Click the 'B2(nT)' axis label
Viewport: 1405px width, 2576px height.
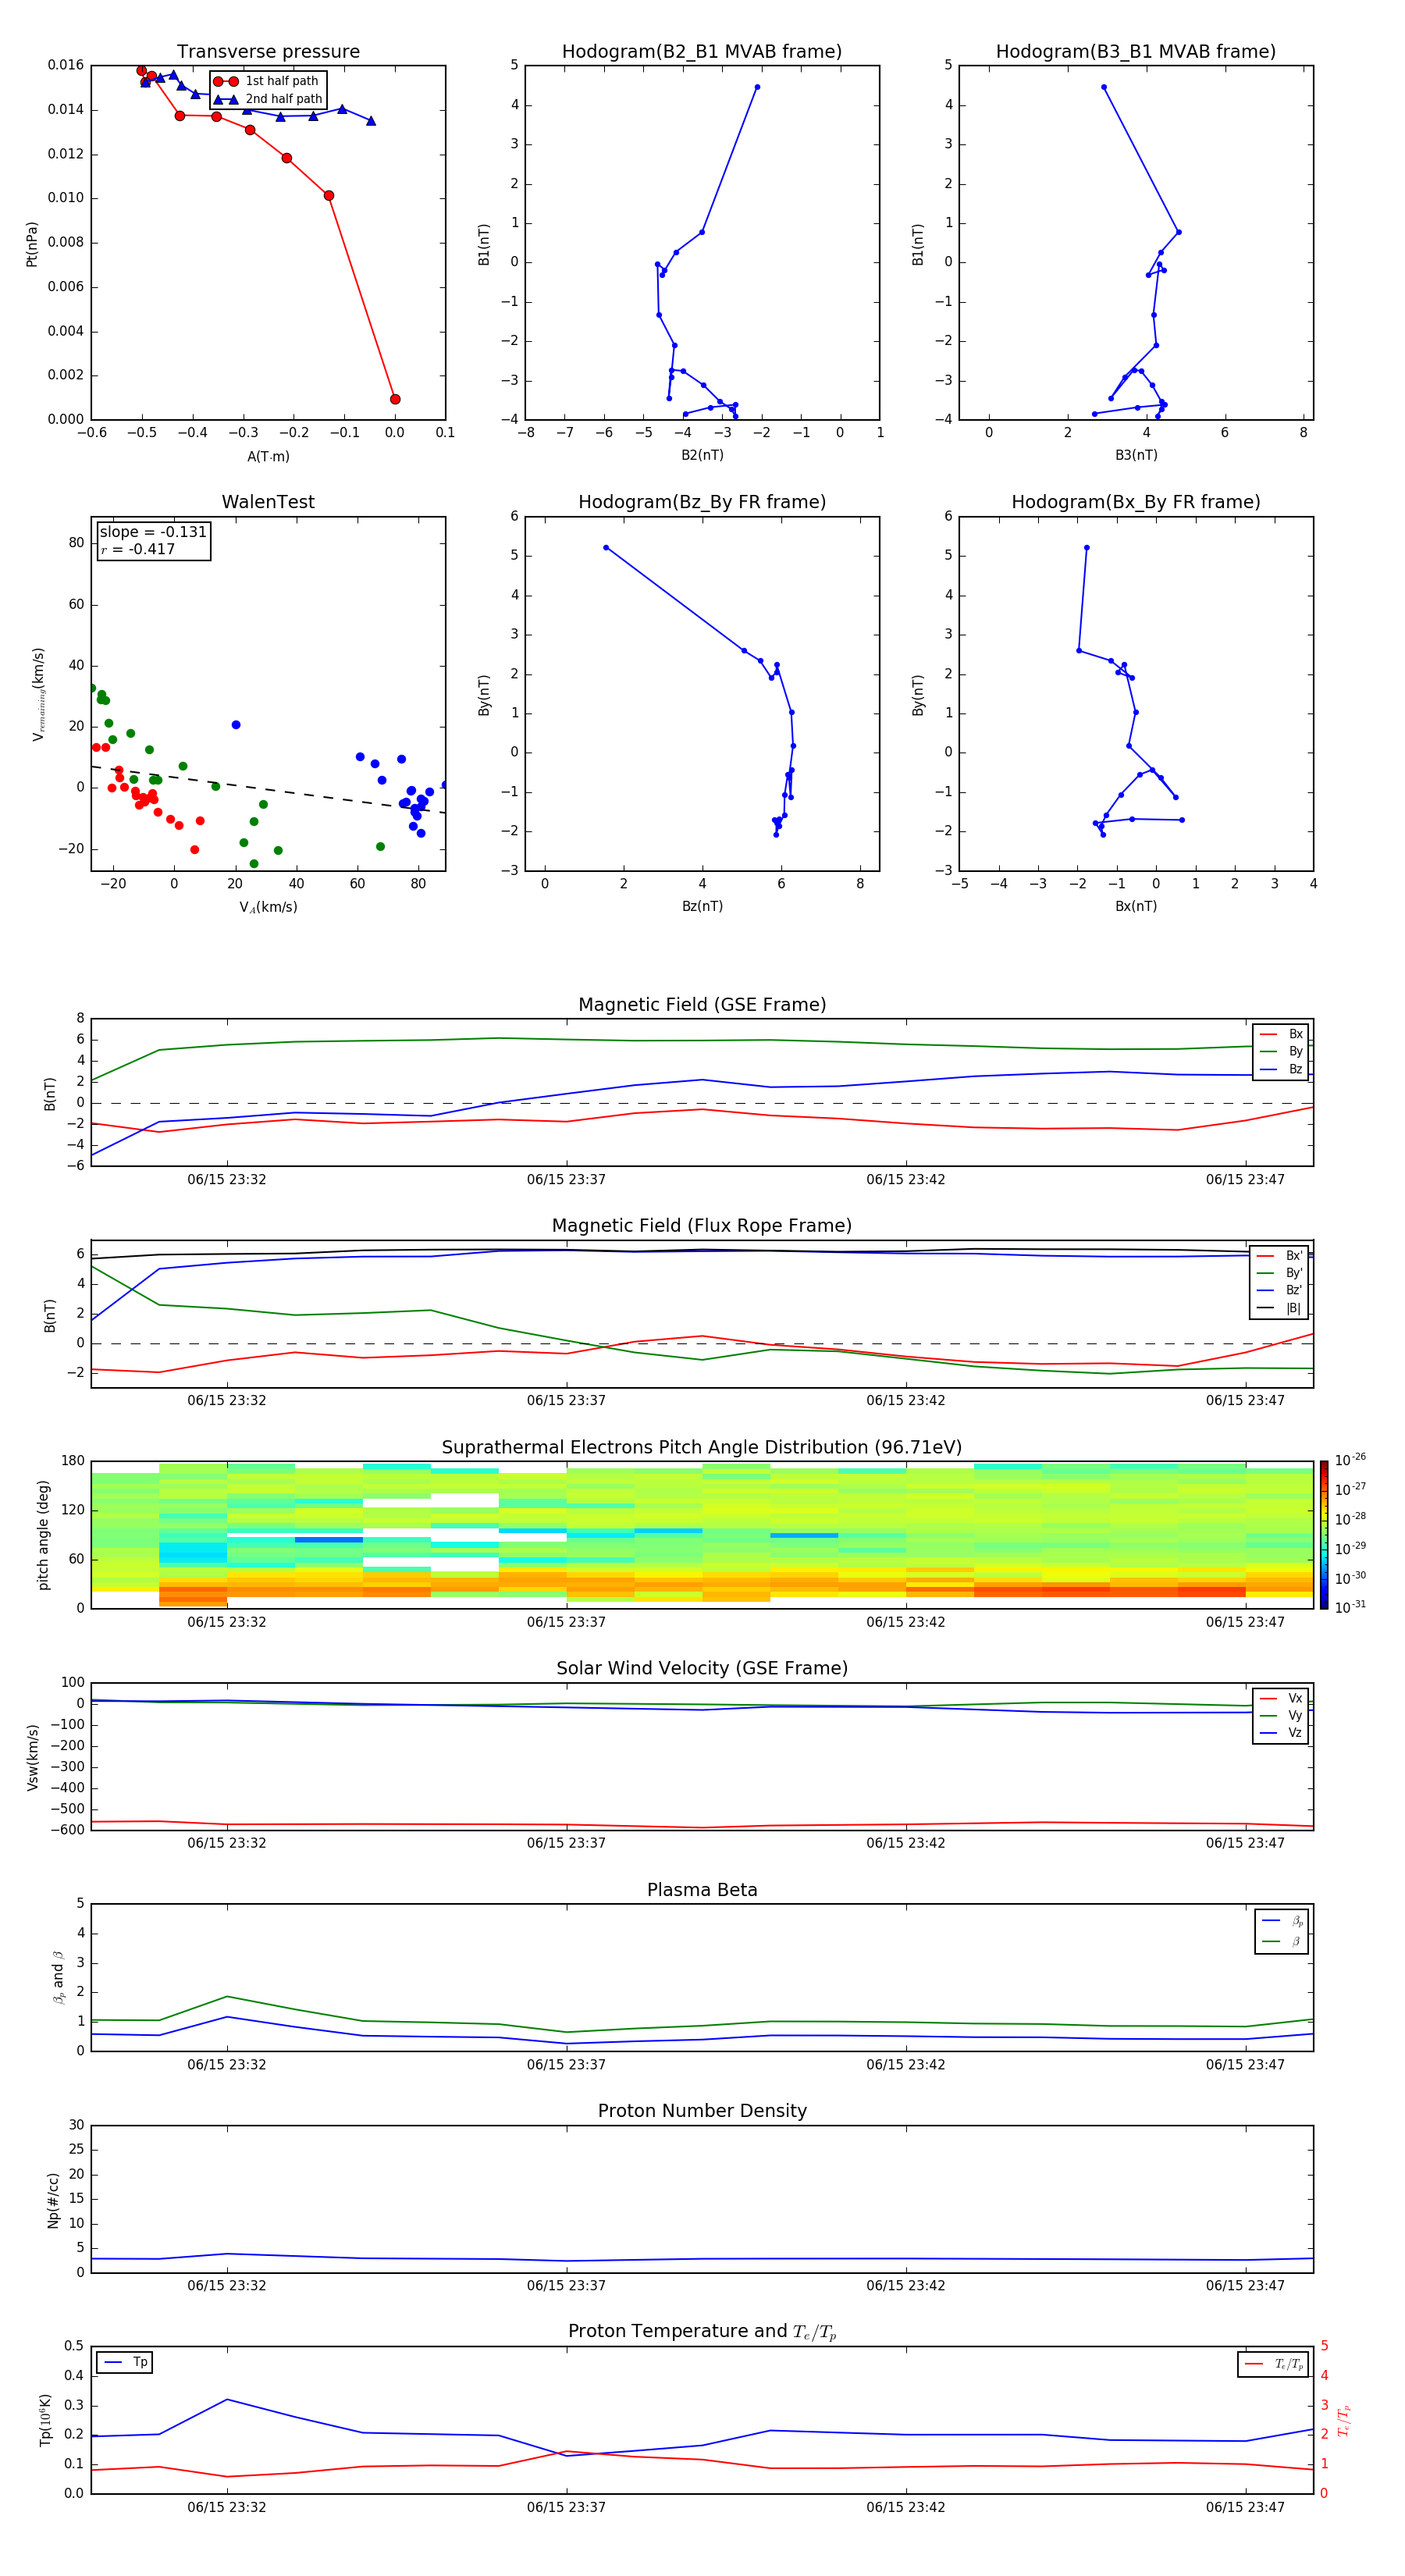pos(702,455)
